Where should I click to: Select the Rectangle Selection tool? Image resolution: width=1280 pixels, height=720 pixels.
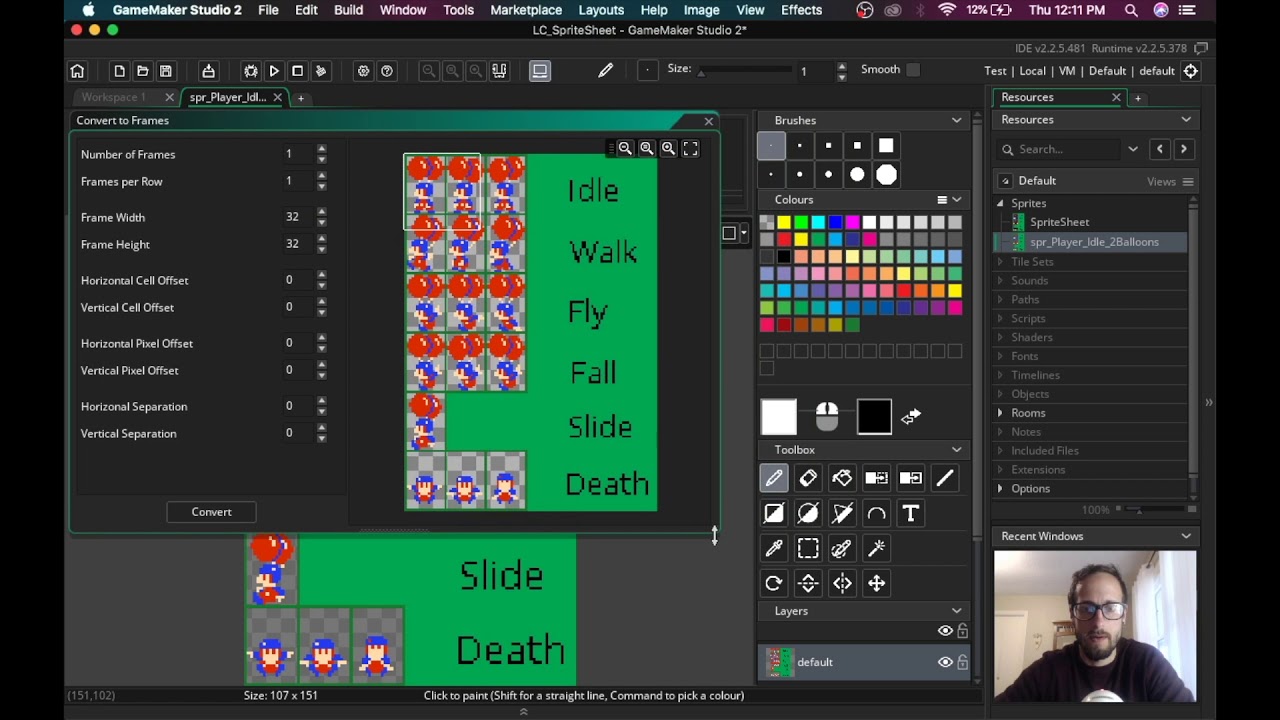pyautogui.click(x=808, y=548)
